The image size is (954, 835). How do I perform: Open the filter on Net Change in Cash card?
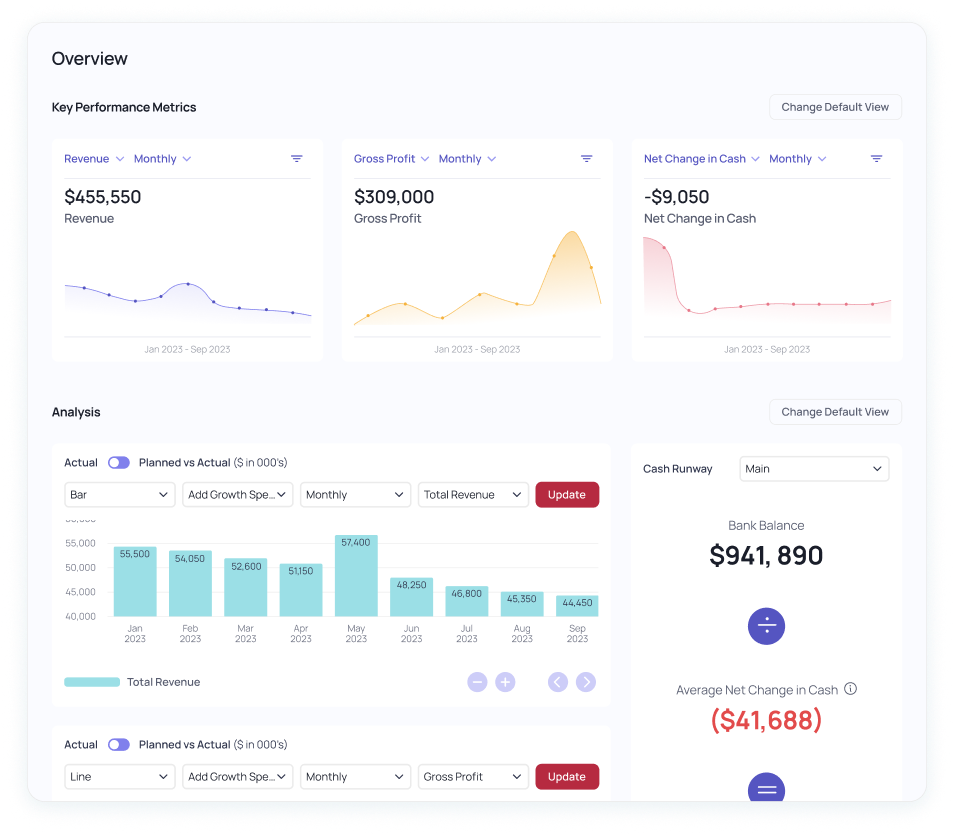(876, 158)
